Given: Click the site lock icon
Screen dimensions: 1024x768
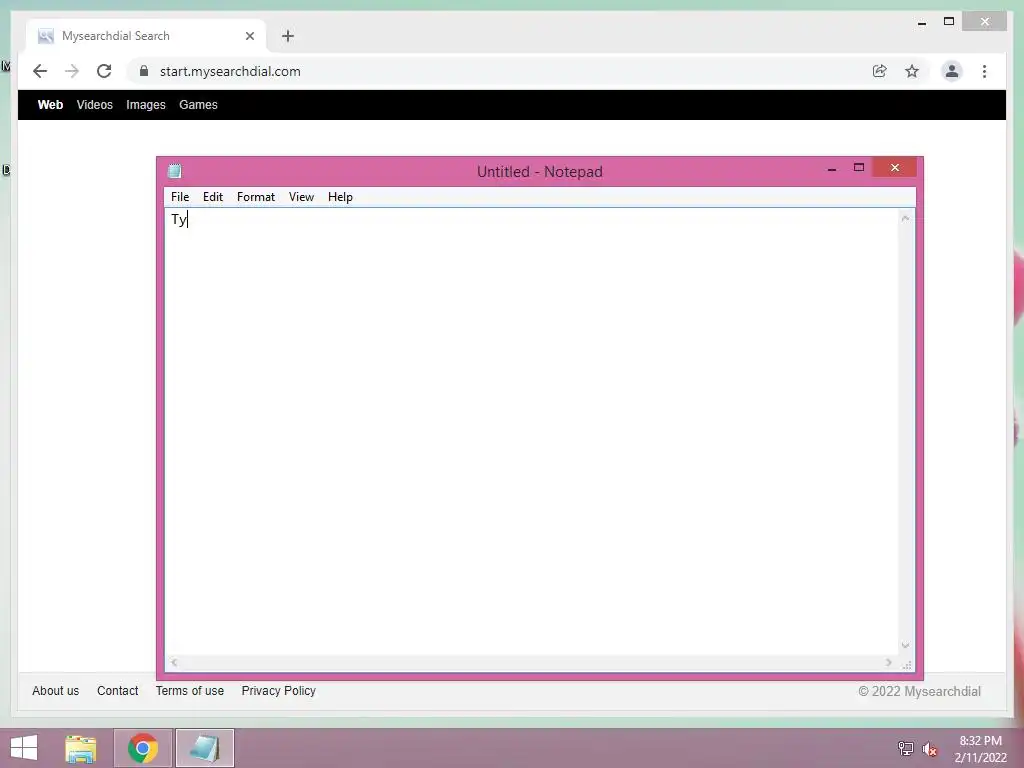Looking at the screenshot, I should (x=144, y=71).
